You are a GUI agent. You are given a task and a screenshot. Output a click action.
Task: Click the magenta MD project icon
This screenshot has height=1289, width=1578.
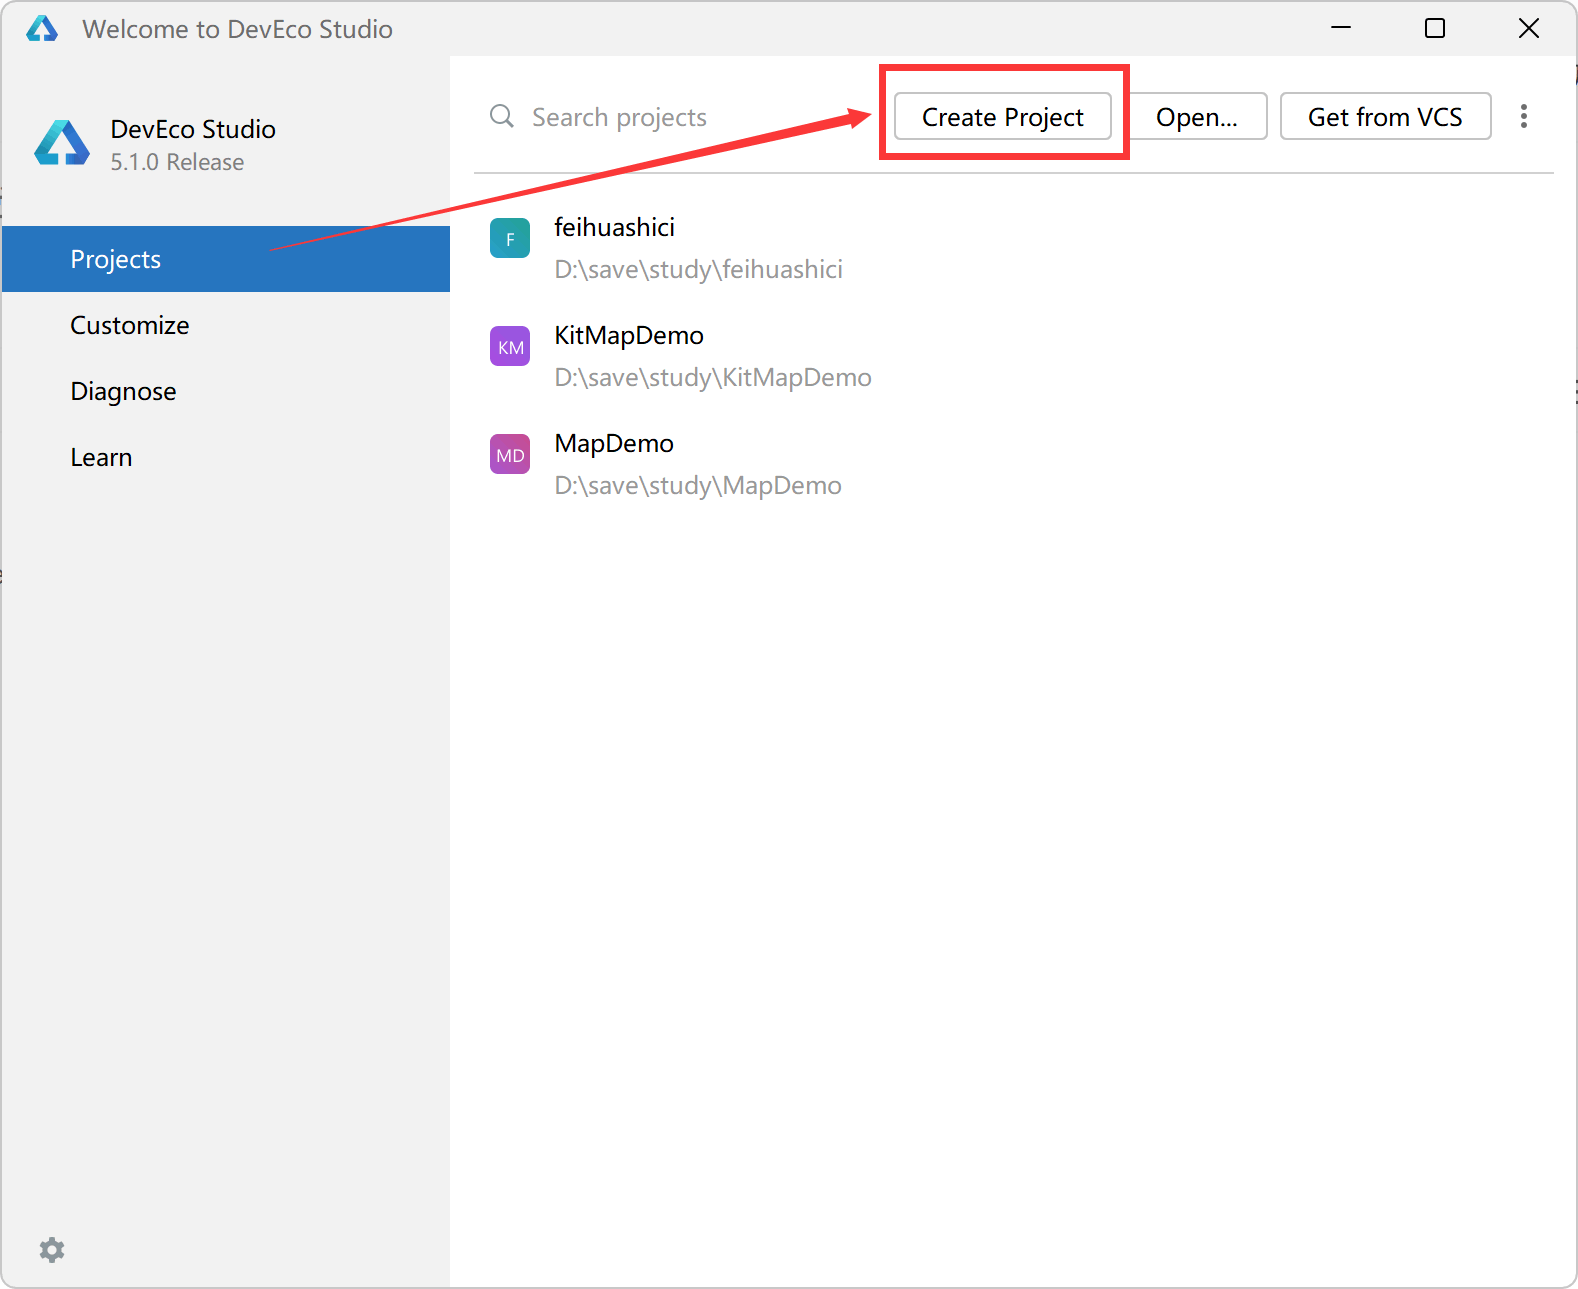pos(510,454)
